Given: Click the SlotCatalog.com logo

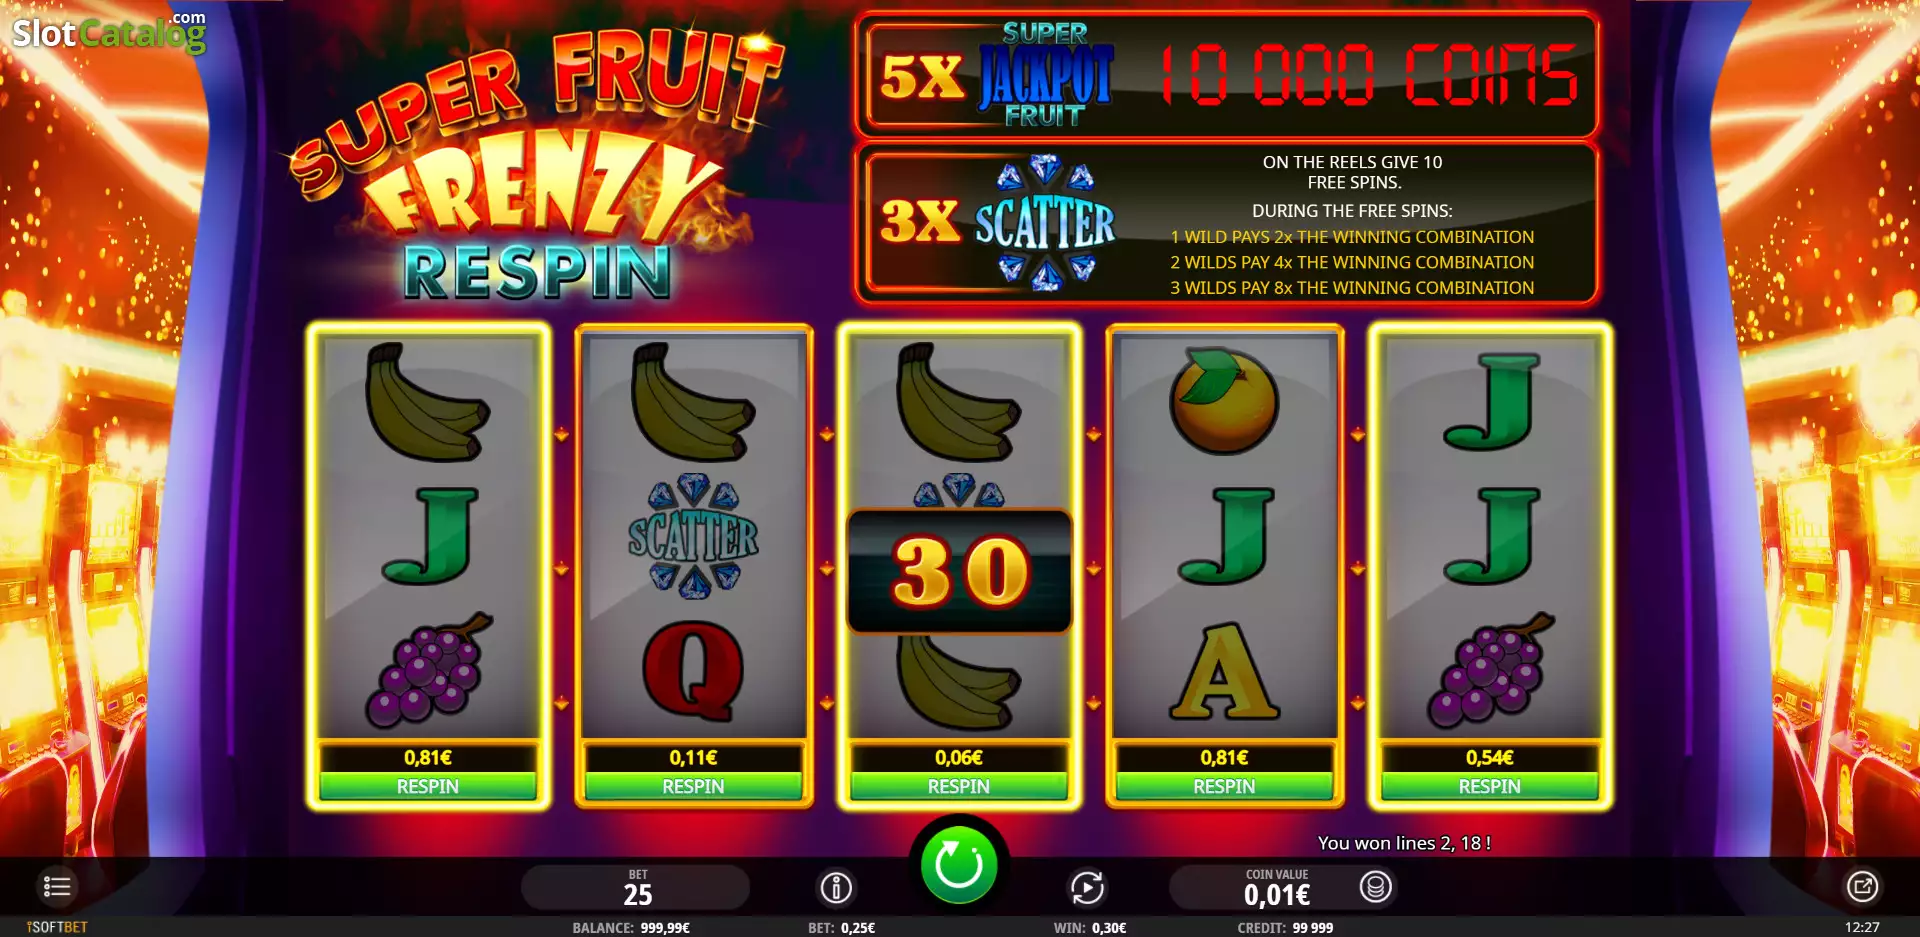Looking at the screenshot, I should point(109,32).
